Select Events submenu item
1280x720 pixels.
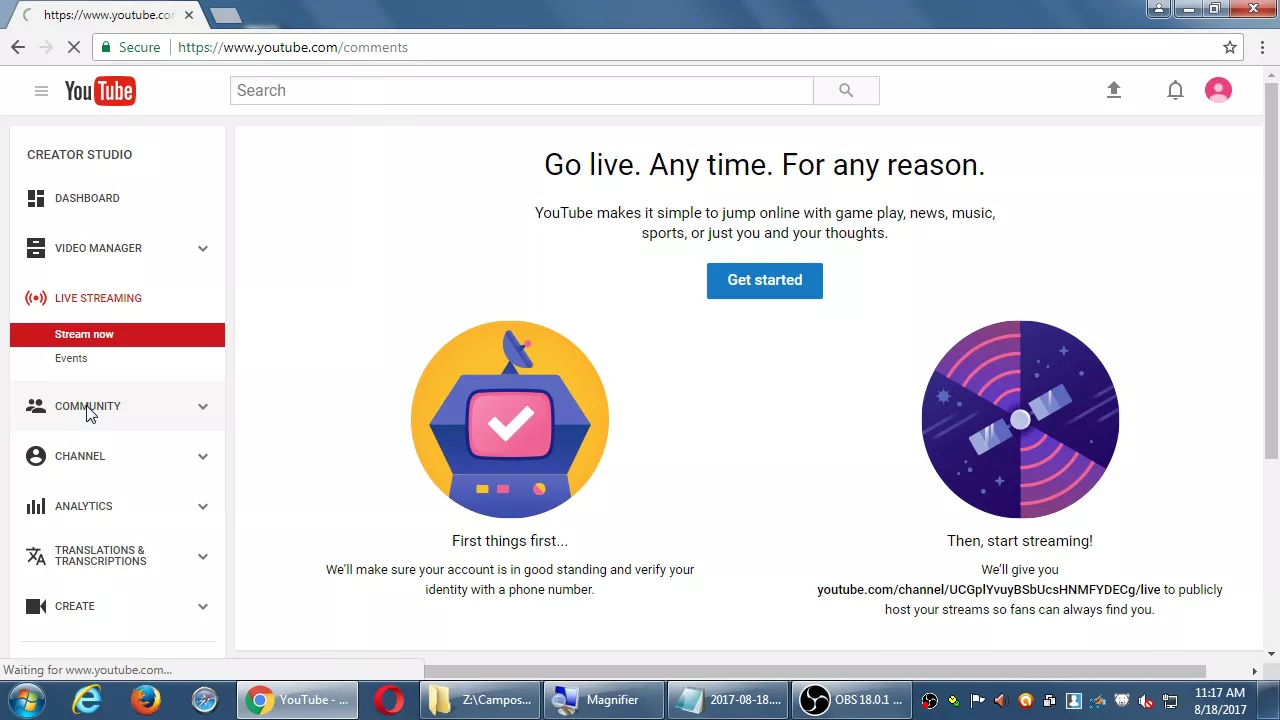[x=71, y=358]
